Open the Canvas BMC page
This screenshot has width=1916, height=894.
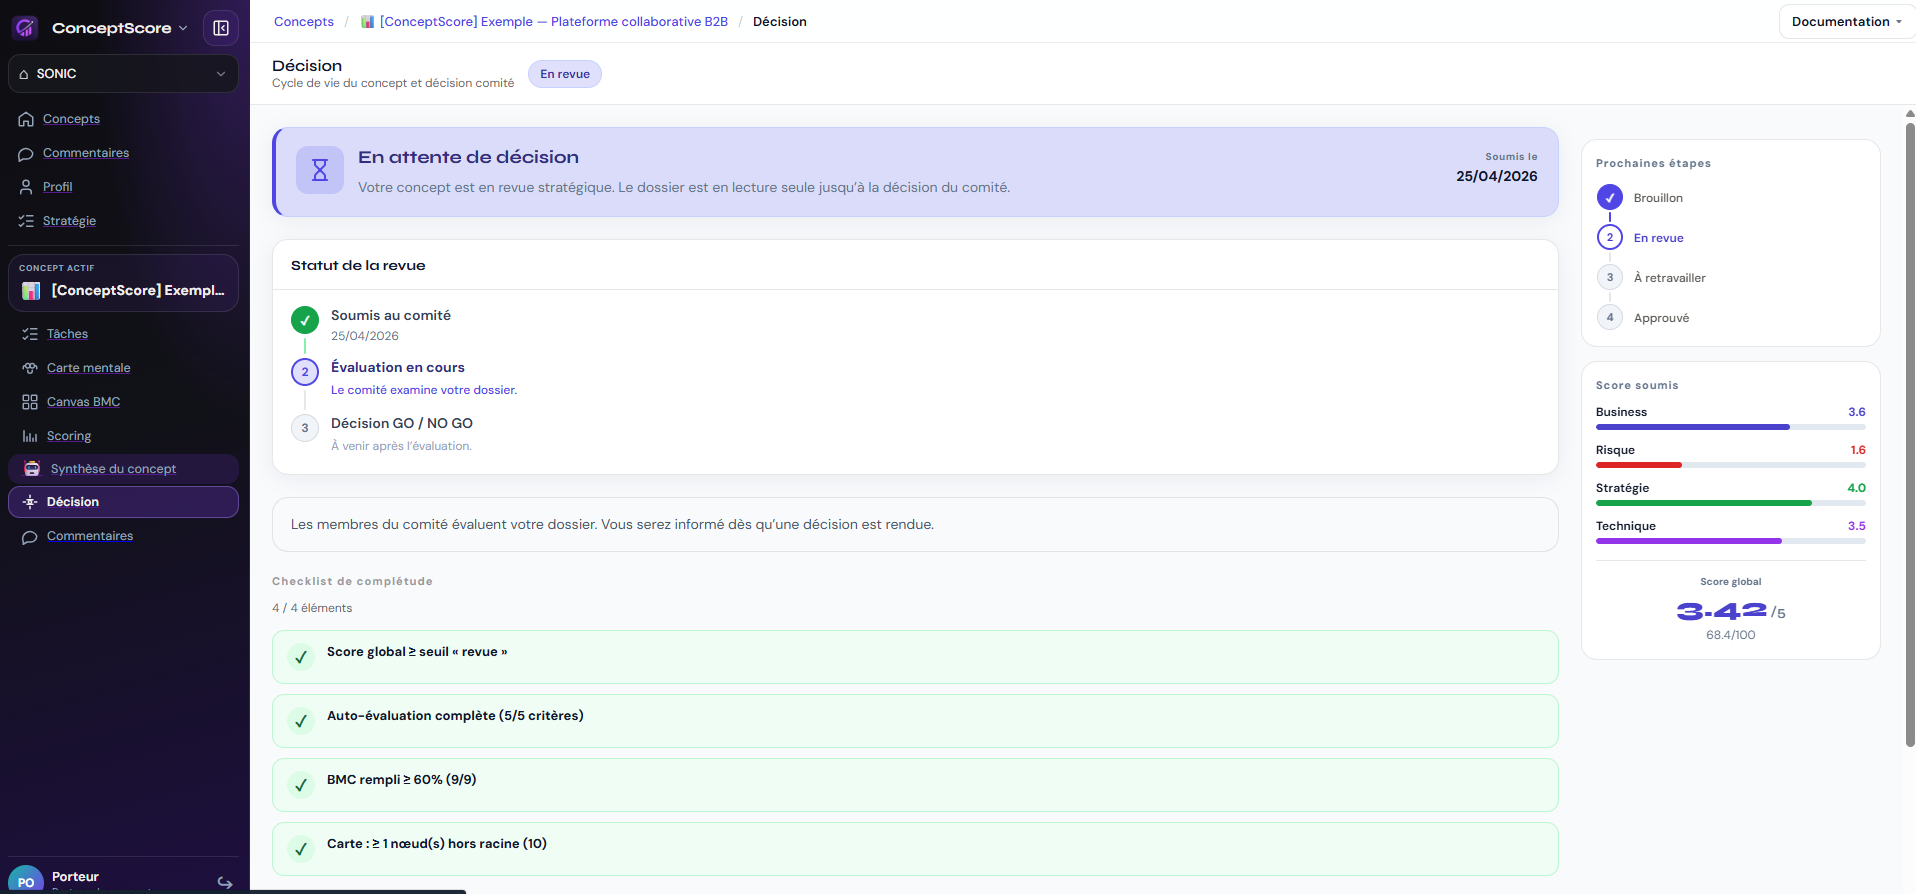point(84,402)
